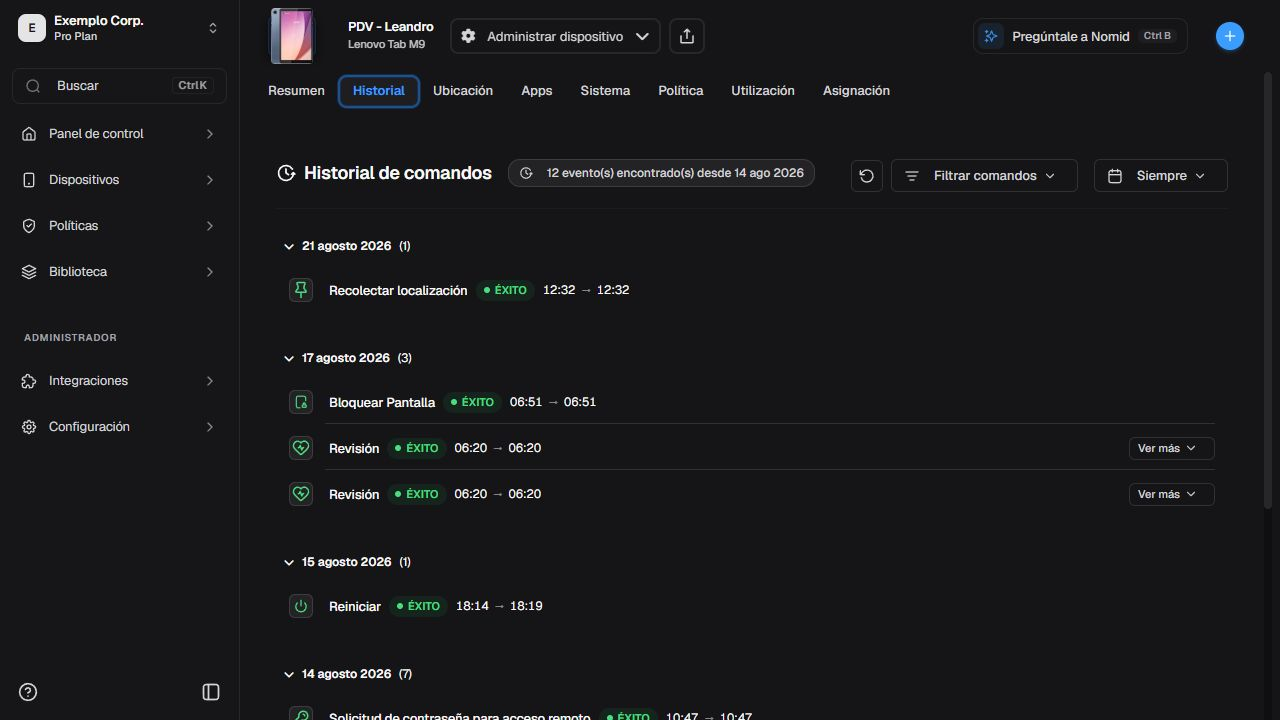Click the Buscar search field
The width and height of the screenshot is (1280, 720).
119,86
